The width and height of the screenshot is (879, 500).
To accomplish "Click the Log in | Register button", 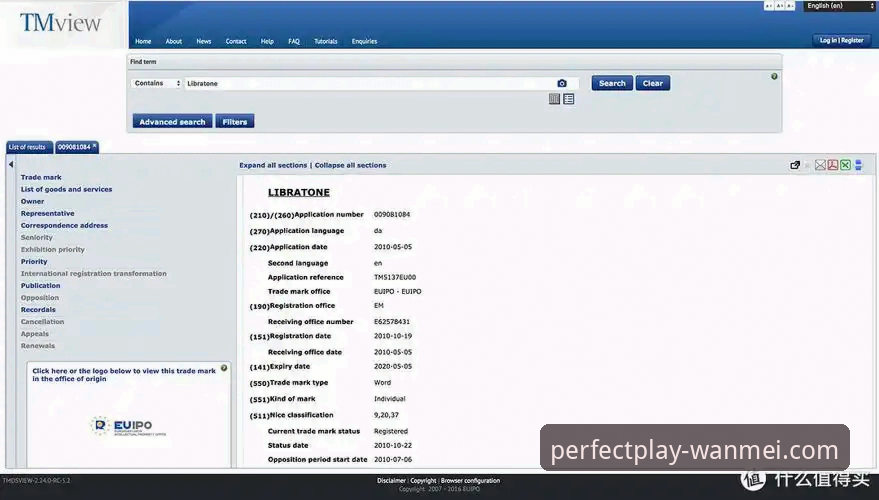I will click(841, 40).
